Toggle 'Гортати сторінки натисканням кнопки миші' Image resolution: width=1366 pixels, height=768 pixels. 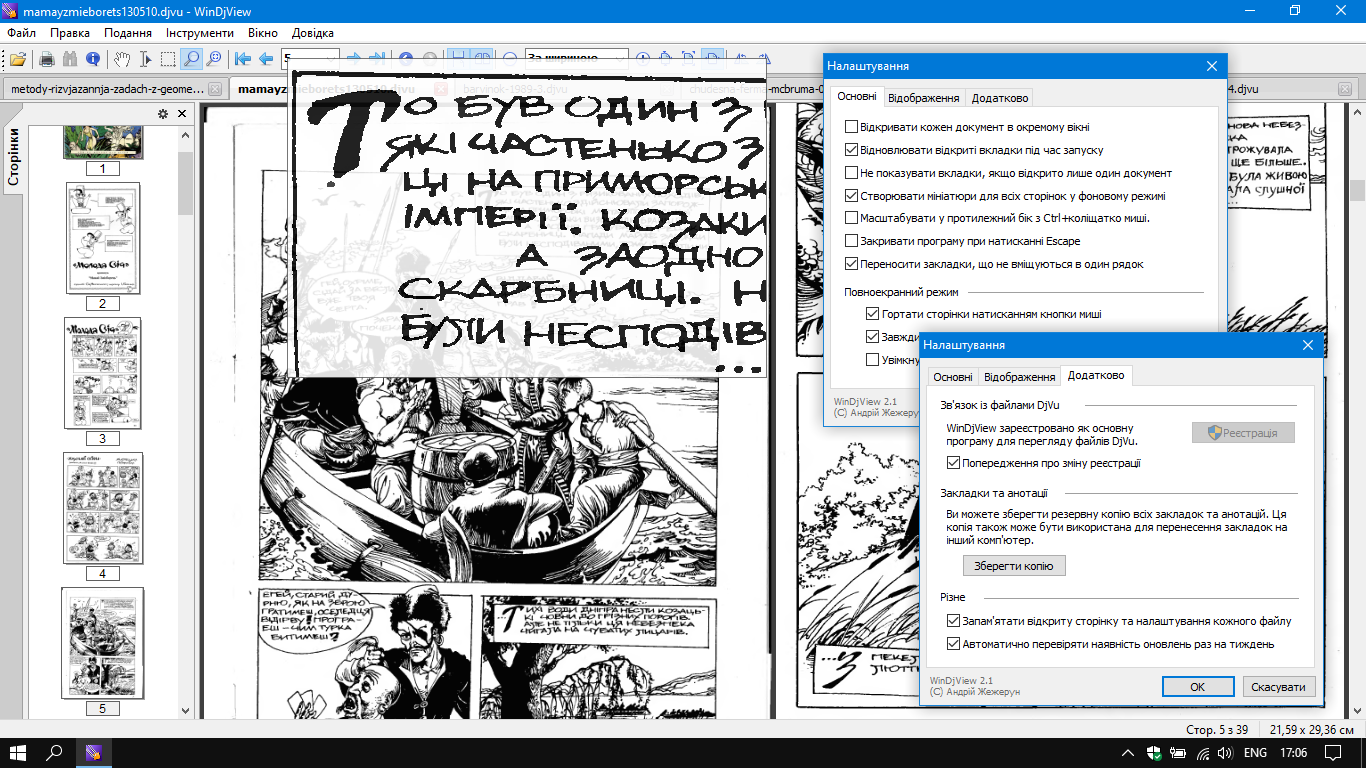click(x=874, y=314)
